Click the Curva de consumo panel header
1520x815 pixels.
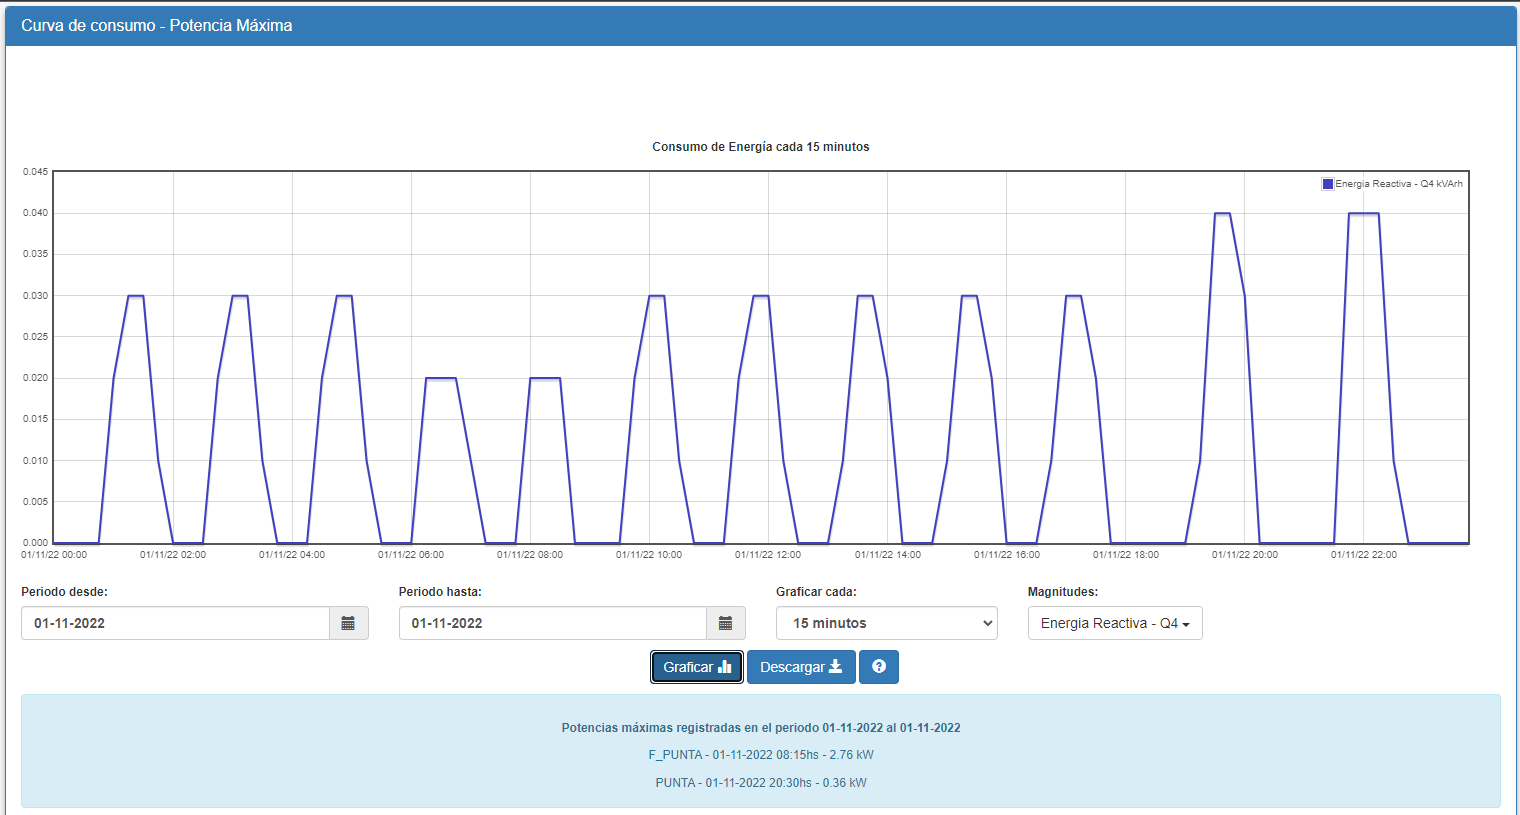point(761,26)
